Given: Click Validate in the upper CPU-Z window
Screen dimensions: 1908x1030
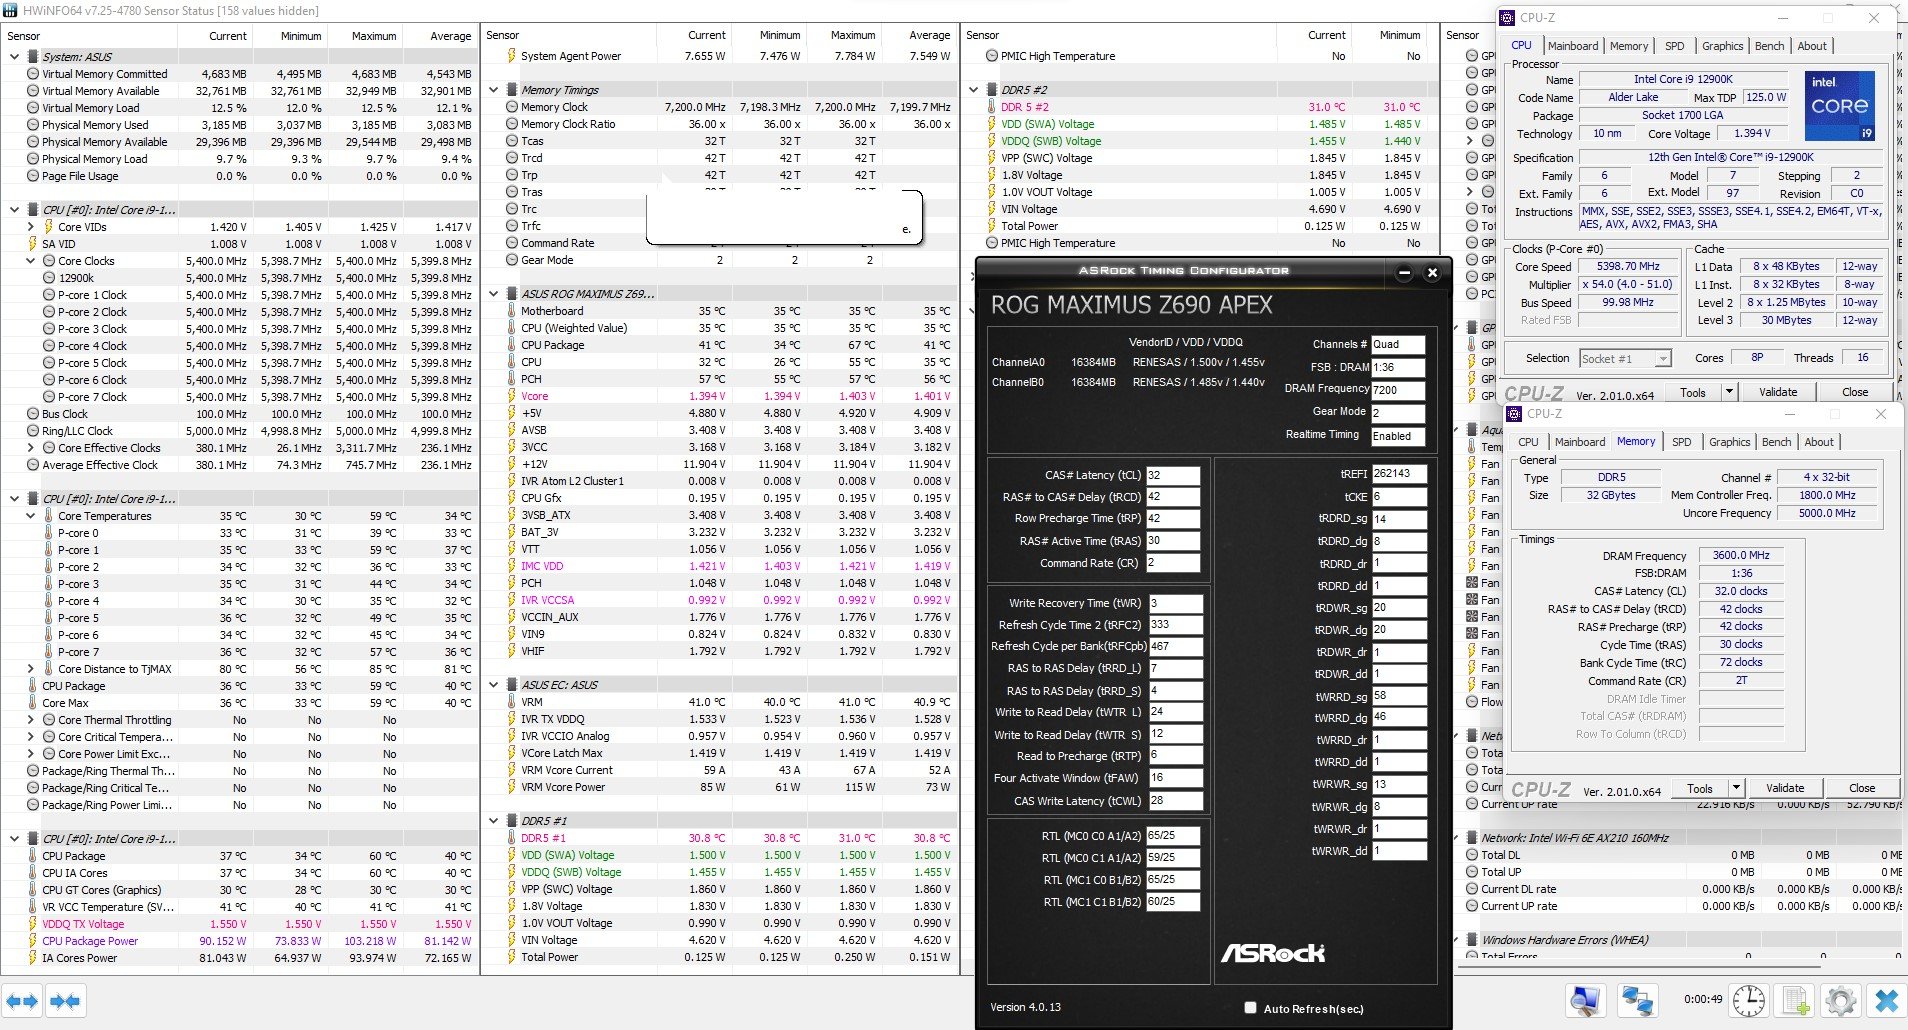Looking at the screenshot, I should (1777, 392).
